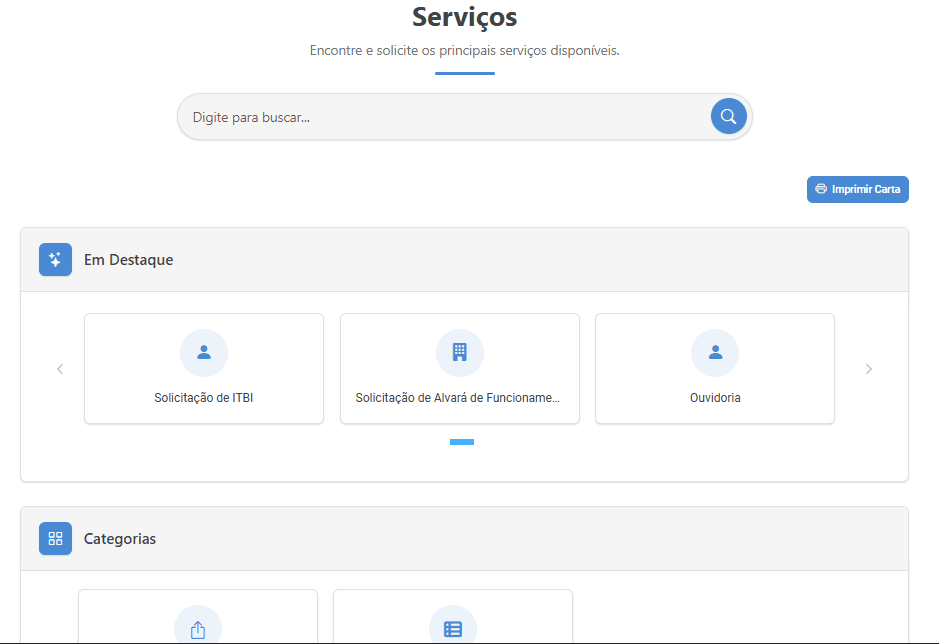The height and width of the screenshot is (644, 939).
Task: Open the Solicitação de ITBI service link
Action: click(204, 398)
